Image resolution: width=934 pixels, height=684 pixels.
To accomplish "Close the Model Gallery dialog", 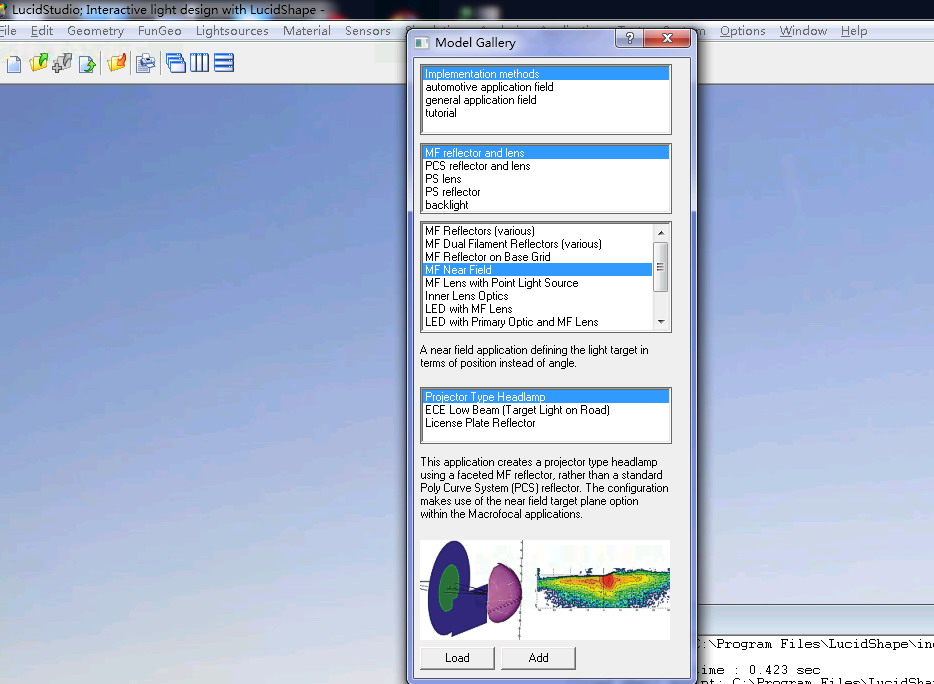I will click(667, 39).
